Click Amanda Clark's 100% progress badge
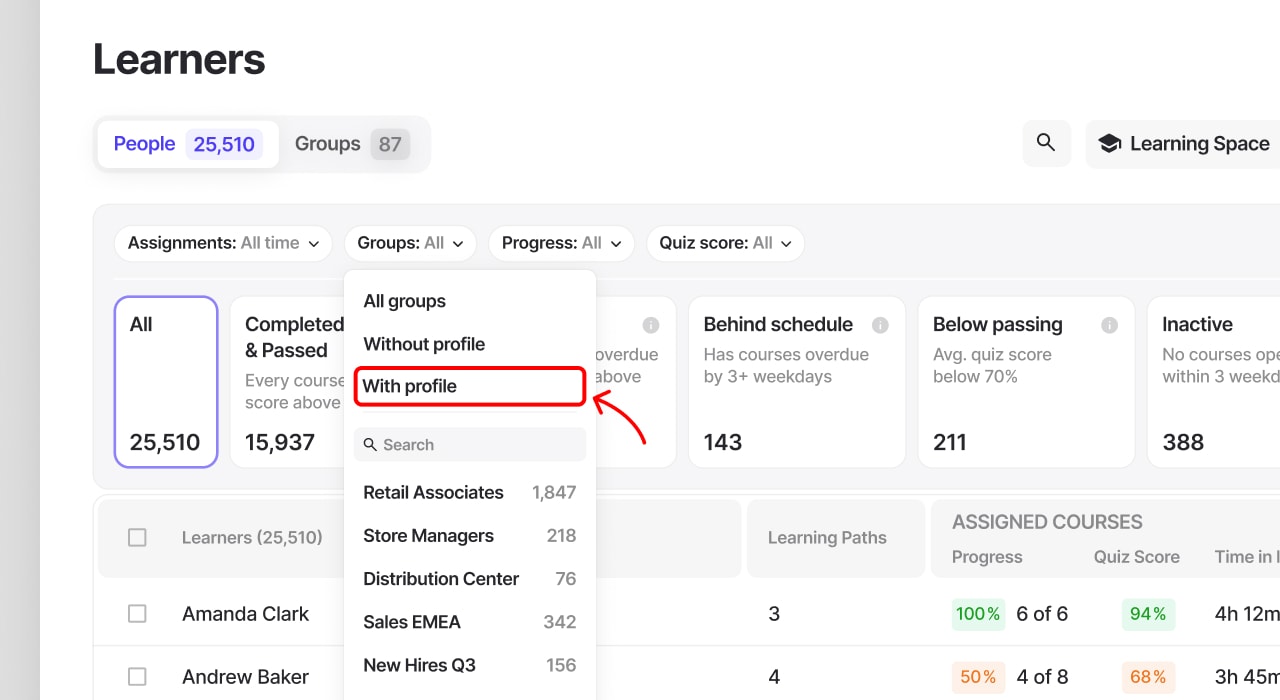Screen dimensions: 1280x700 (x=978, y=614)
